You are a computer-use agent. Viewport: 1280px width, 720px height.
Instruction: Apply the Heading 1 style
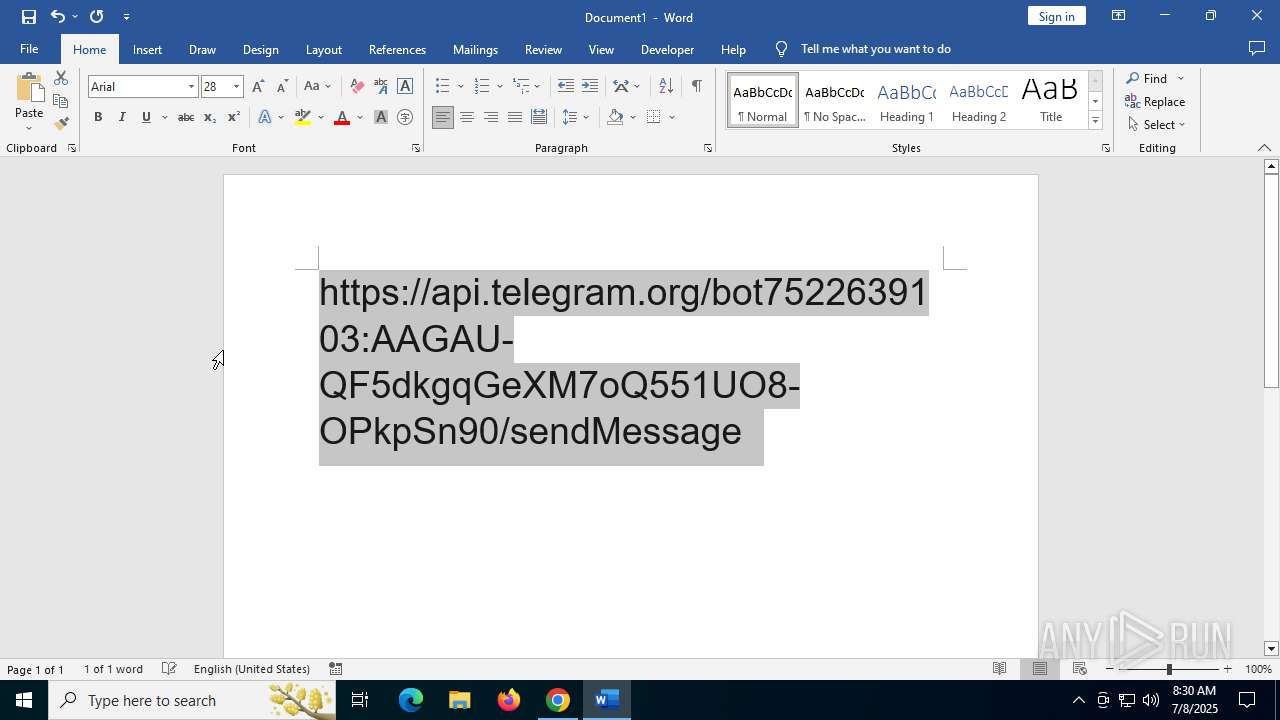[907, 101]
